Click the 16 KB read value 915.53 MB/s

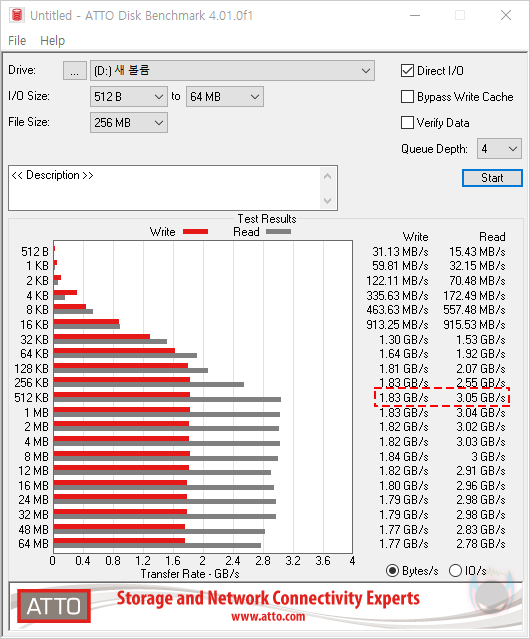tap(474, 325)
